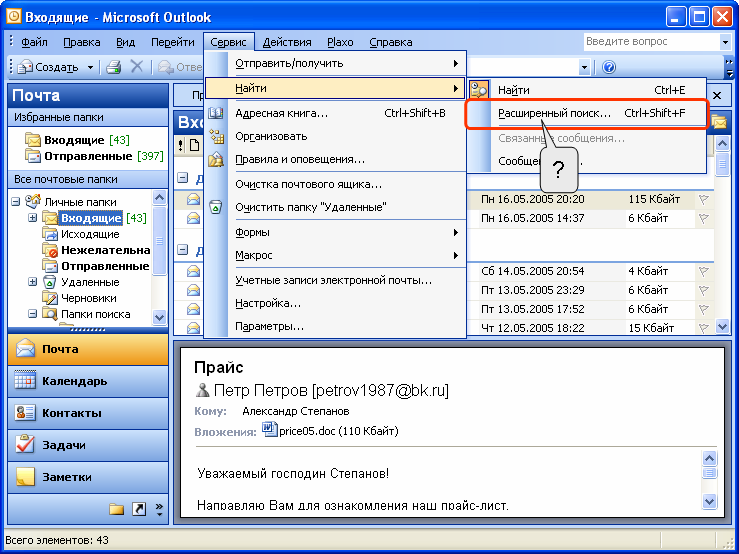This screenshot has width=739, height=554.
Task: Select Расширенный поиск submenu item
Action: pyautogui.click(x=586, y=113)
